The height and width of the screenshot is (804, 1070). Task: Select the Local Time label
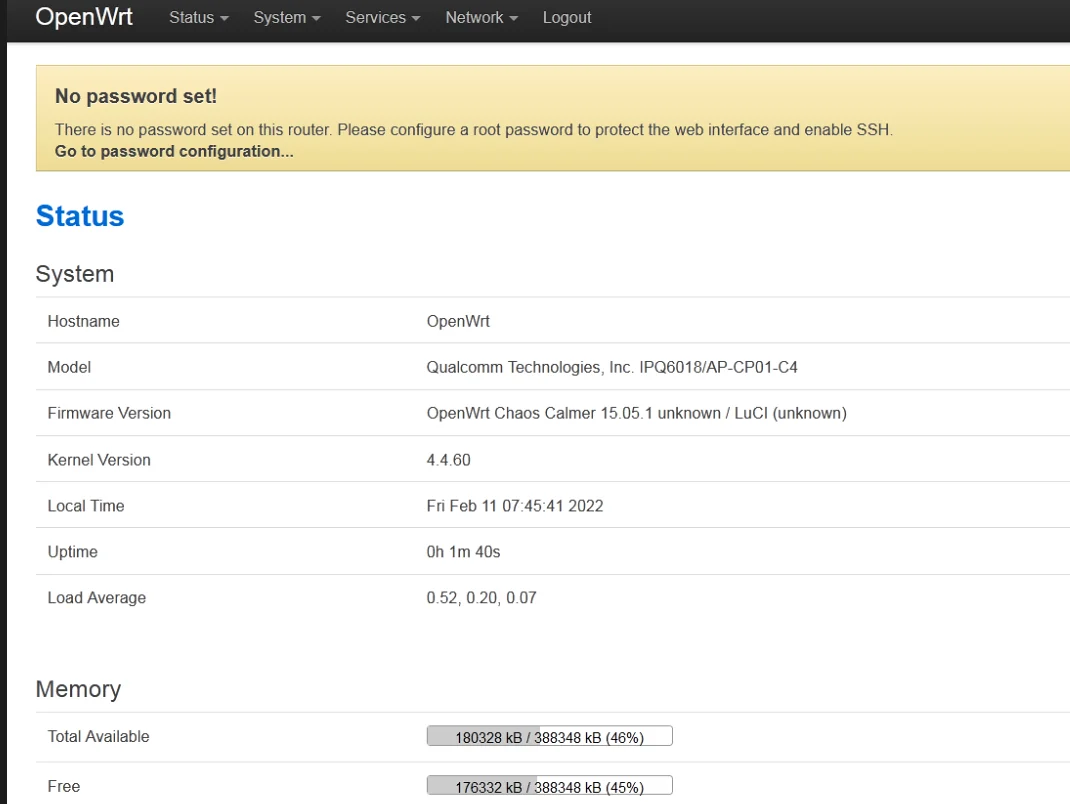pos(86,506)
